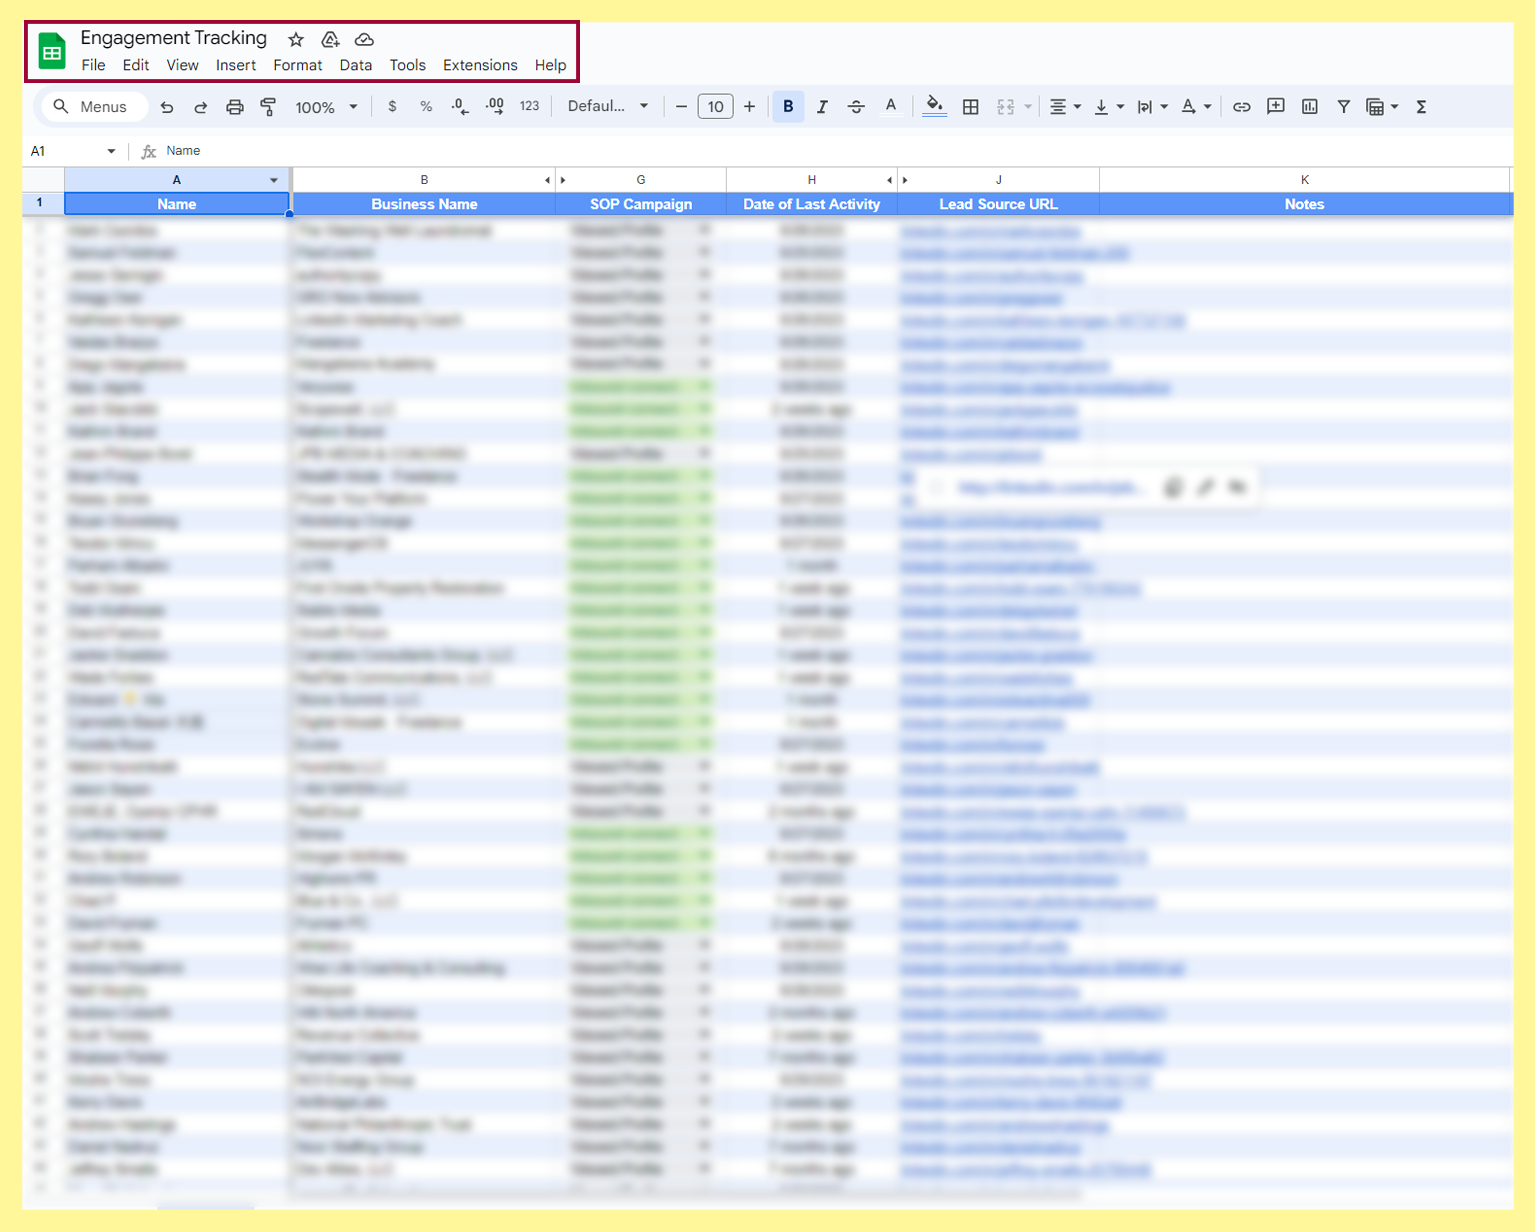1535x1232 pixels.
Task: Open the File menu
Action: click(93, 65)
